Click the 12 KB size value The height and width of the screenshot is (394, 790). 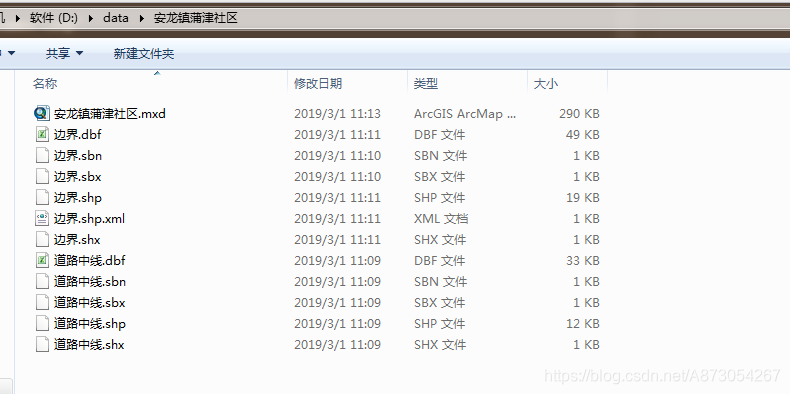(583, 323)
